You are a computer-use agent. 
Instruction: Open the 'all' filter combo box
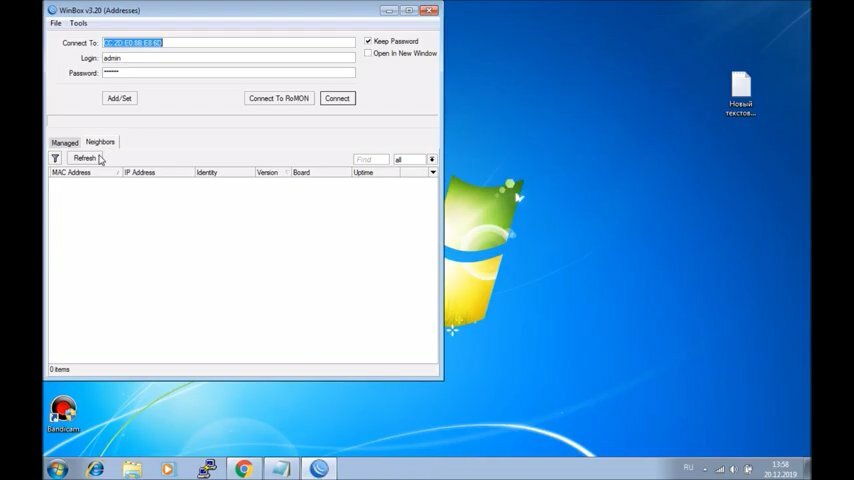(410, 160)
